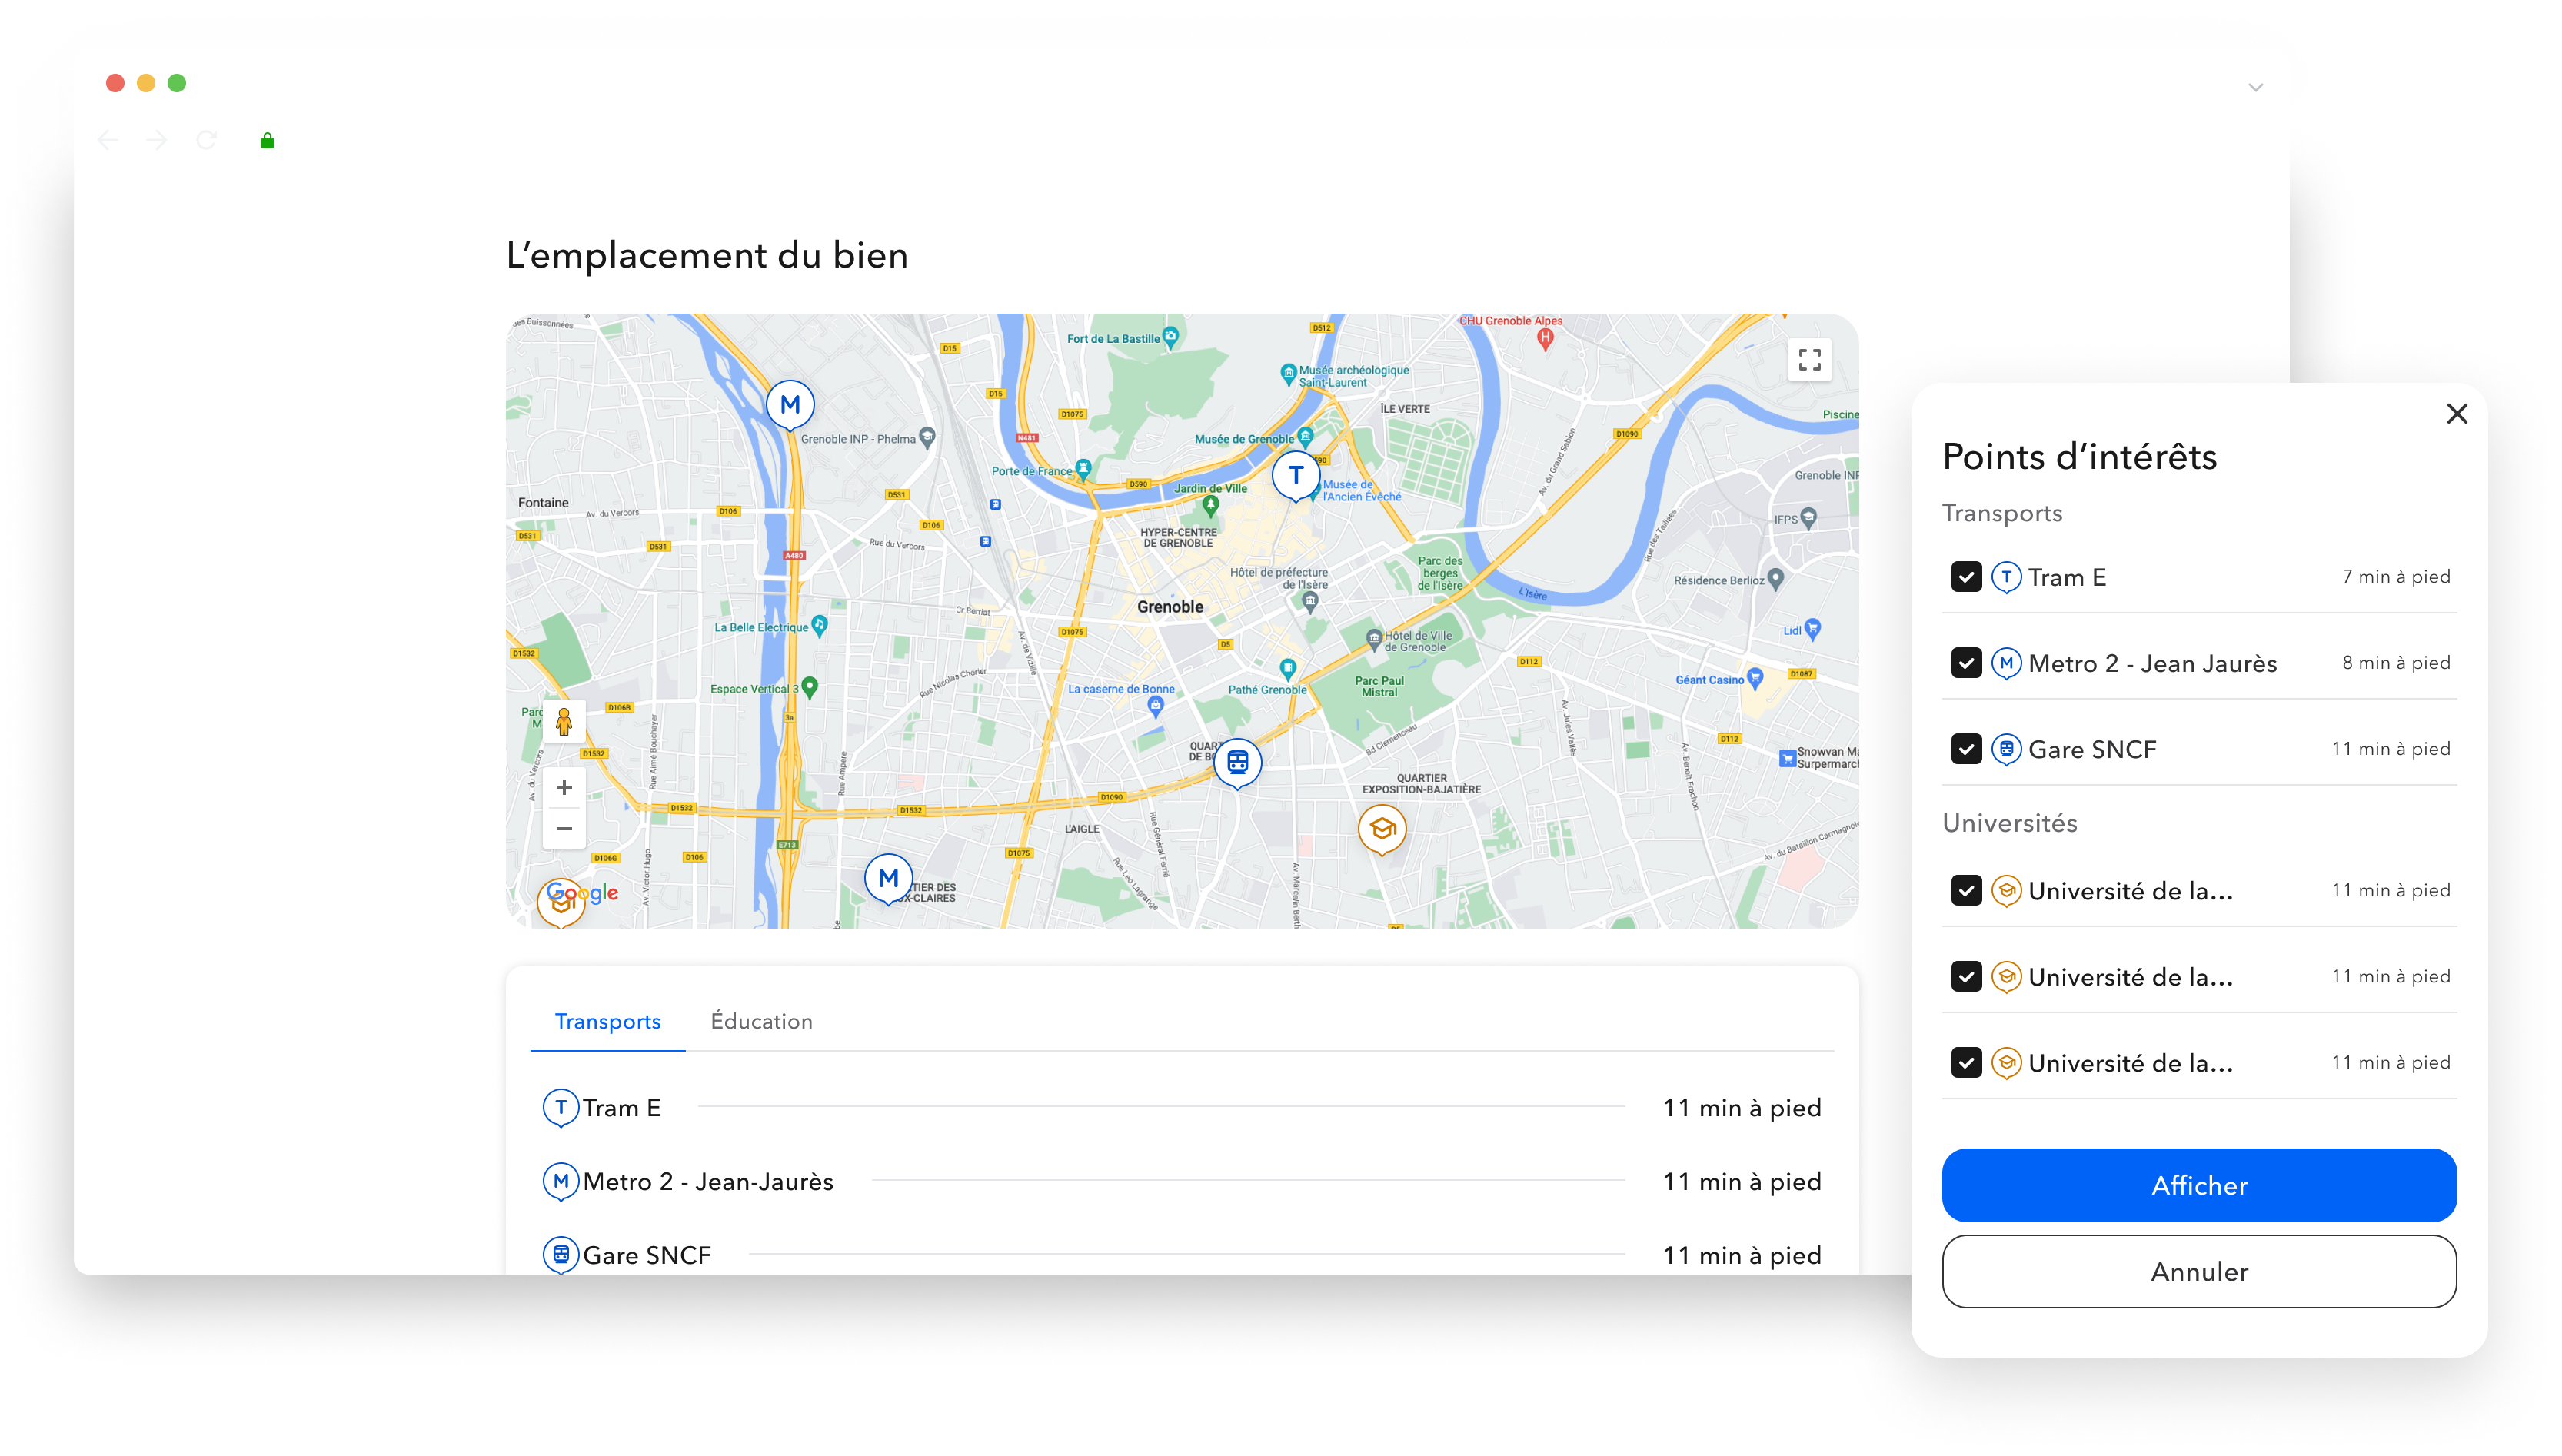The height and width of the screenshot is (1456, 2562).
Task: Uncheck the first Université de la entry
Action: [x=1966, y=890]
